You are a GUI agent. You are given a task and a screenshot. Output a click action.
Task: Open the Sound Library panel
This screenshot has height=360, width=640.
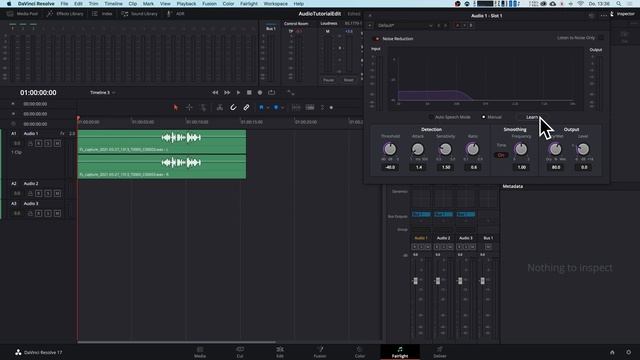[139, 13]
